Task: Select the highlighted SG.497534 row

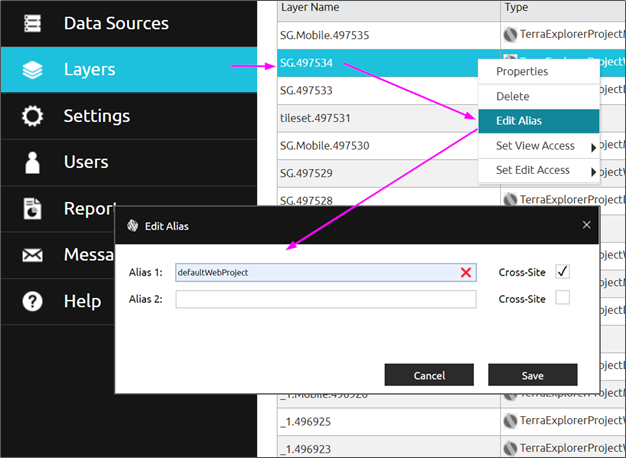Action: [377, 63]
